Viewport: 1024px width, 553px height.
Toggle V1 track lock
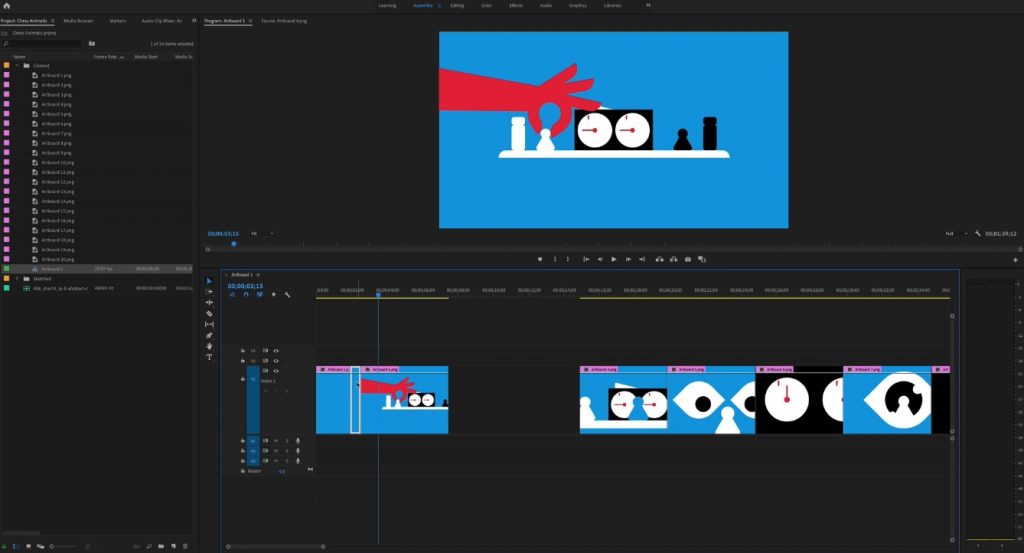(x=242, y=379)
